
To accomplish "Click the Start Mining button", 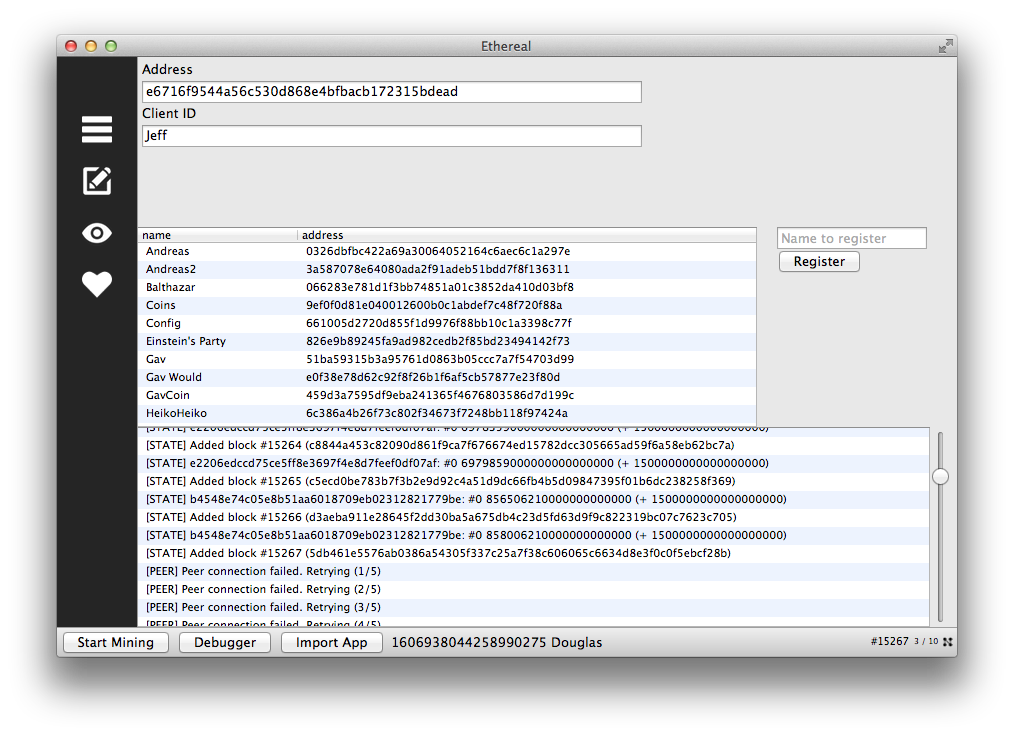I will pyautogui.click(x=116, y=642).
